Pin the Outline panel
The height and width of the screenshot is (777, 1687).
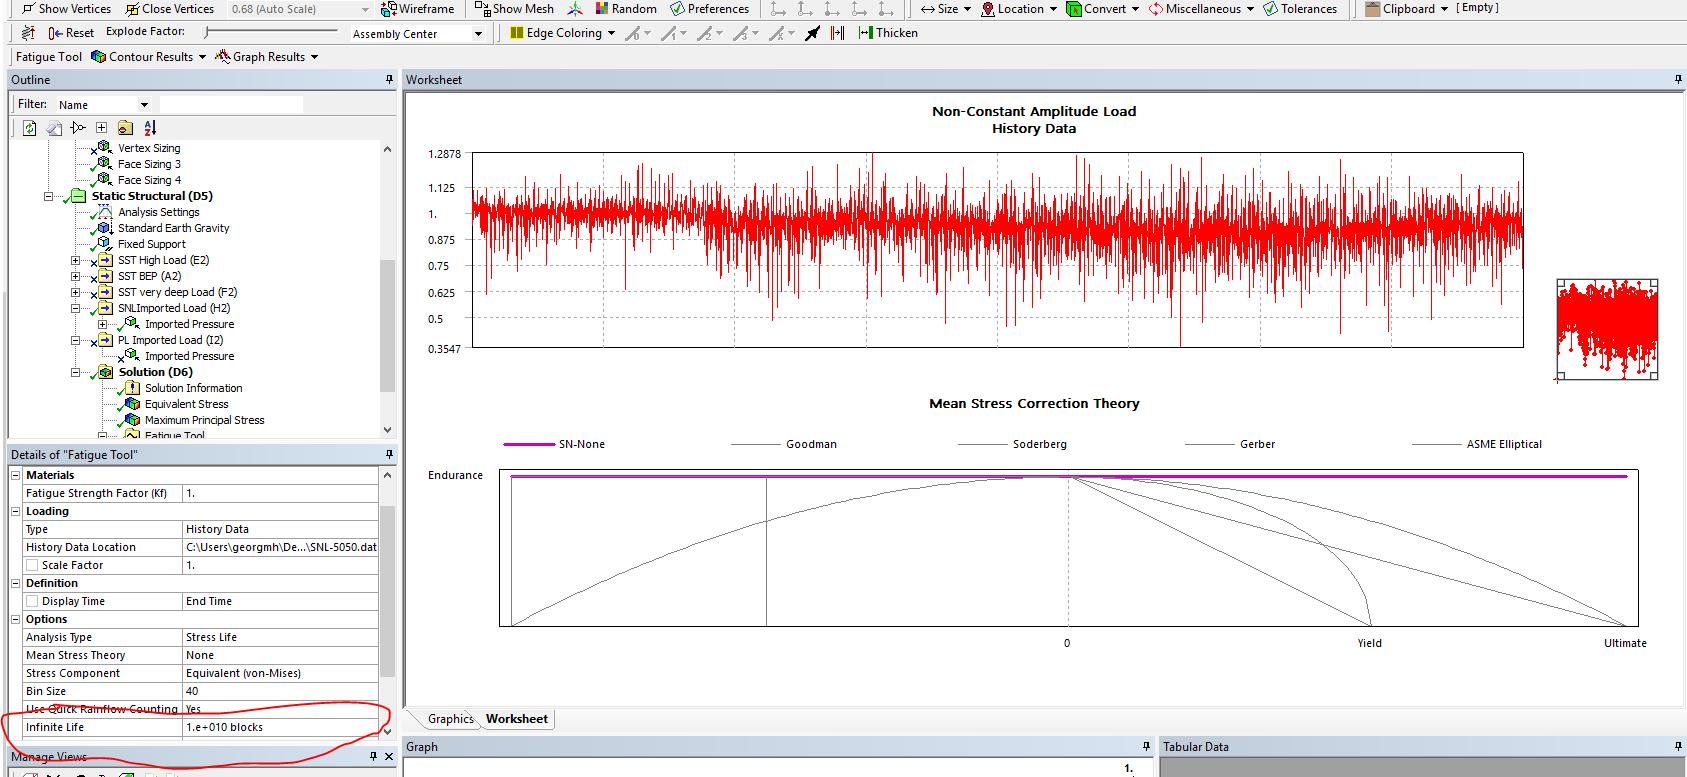[389, 80]
